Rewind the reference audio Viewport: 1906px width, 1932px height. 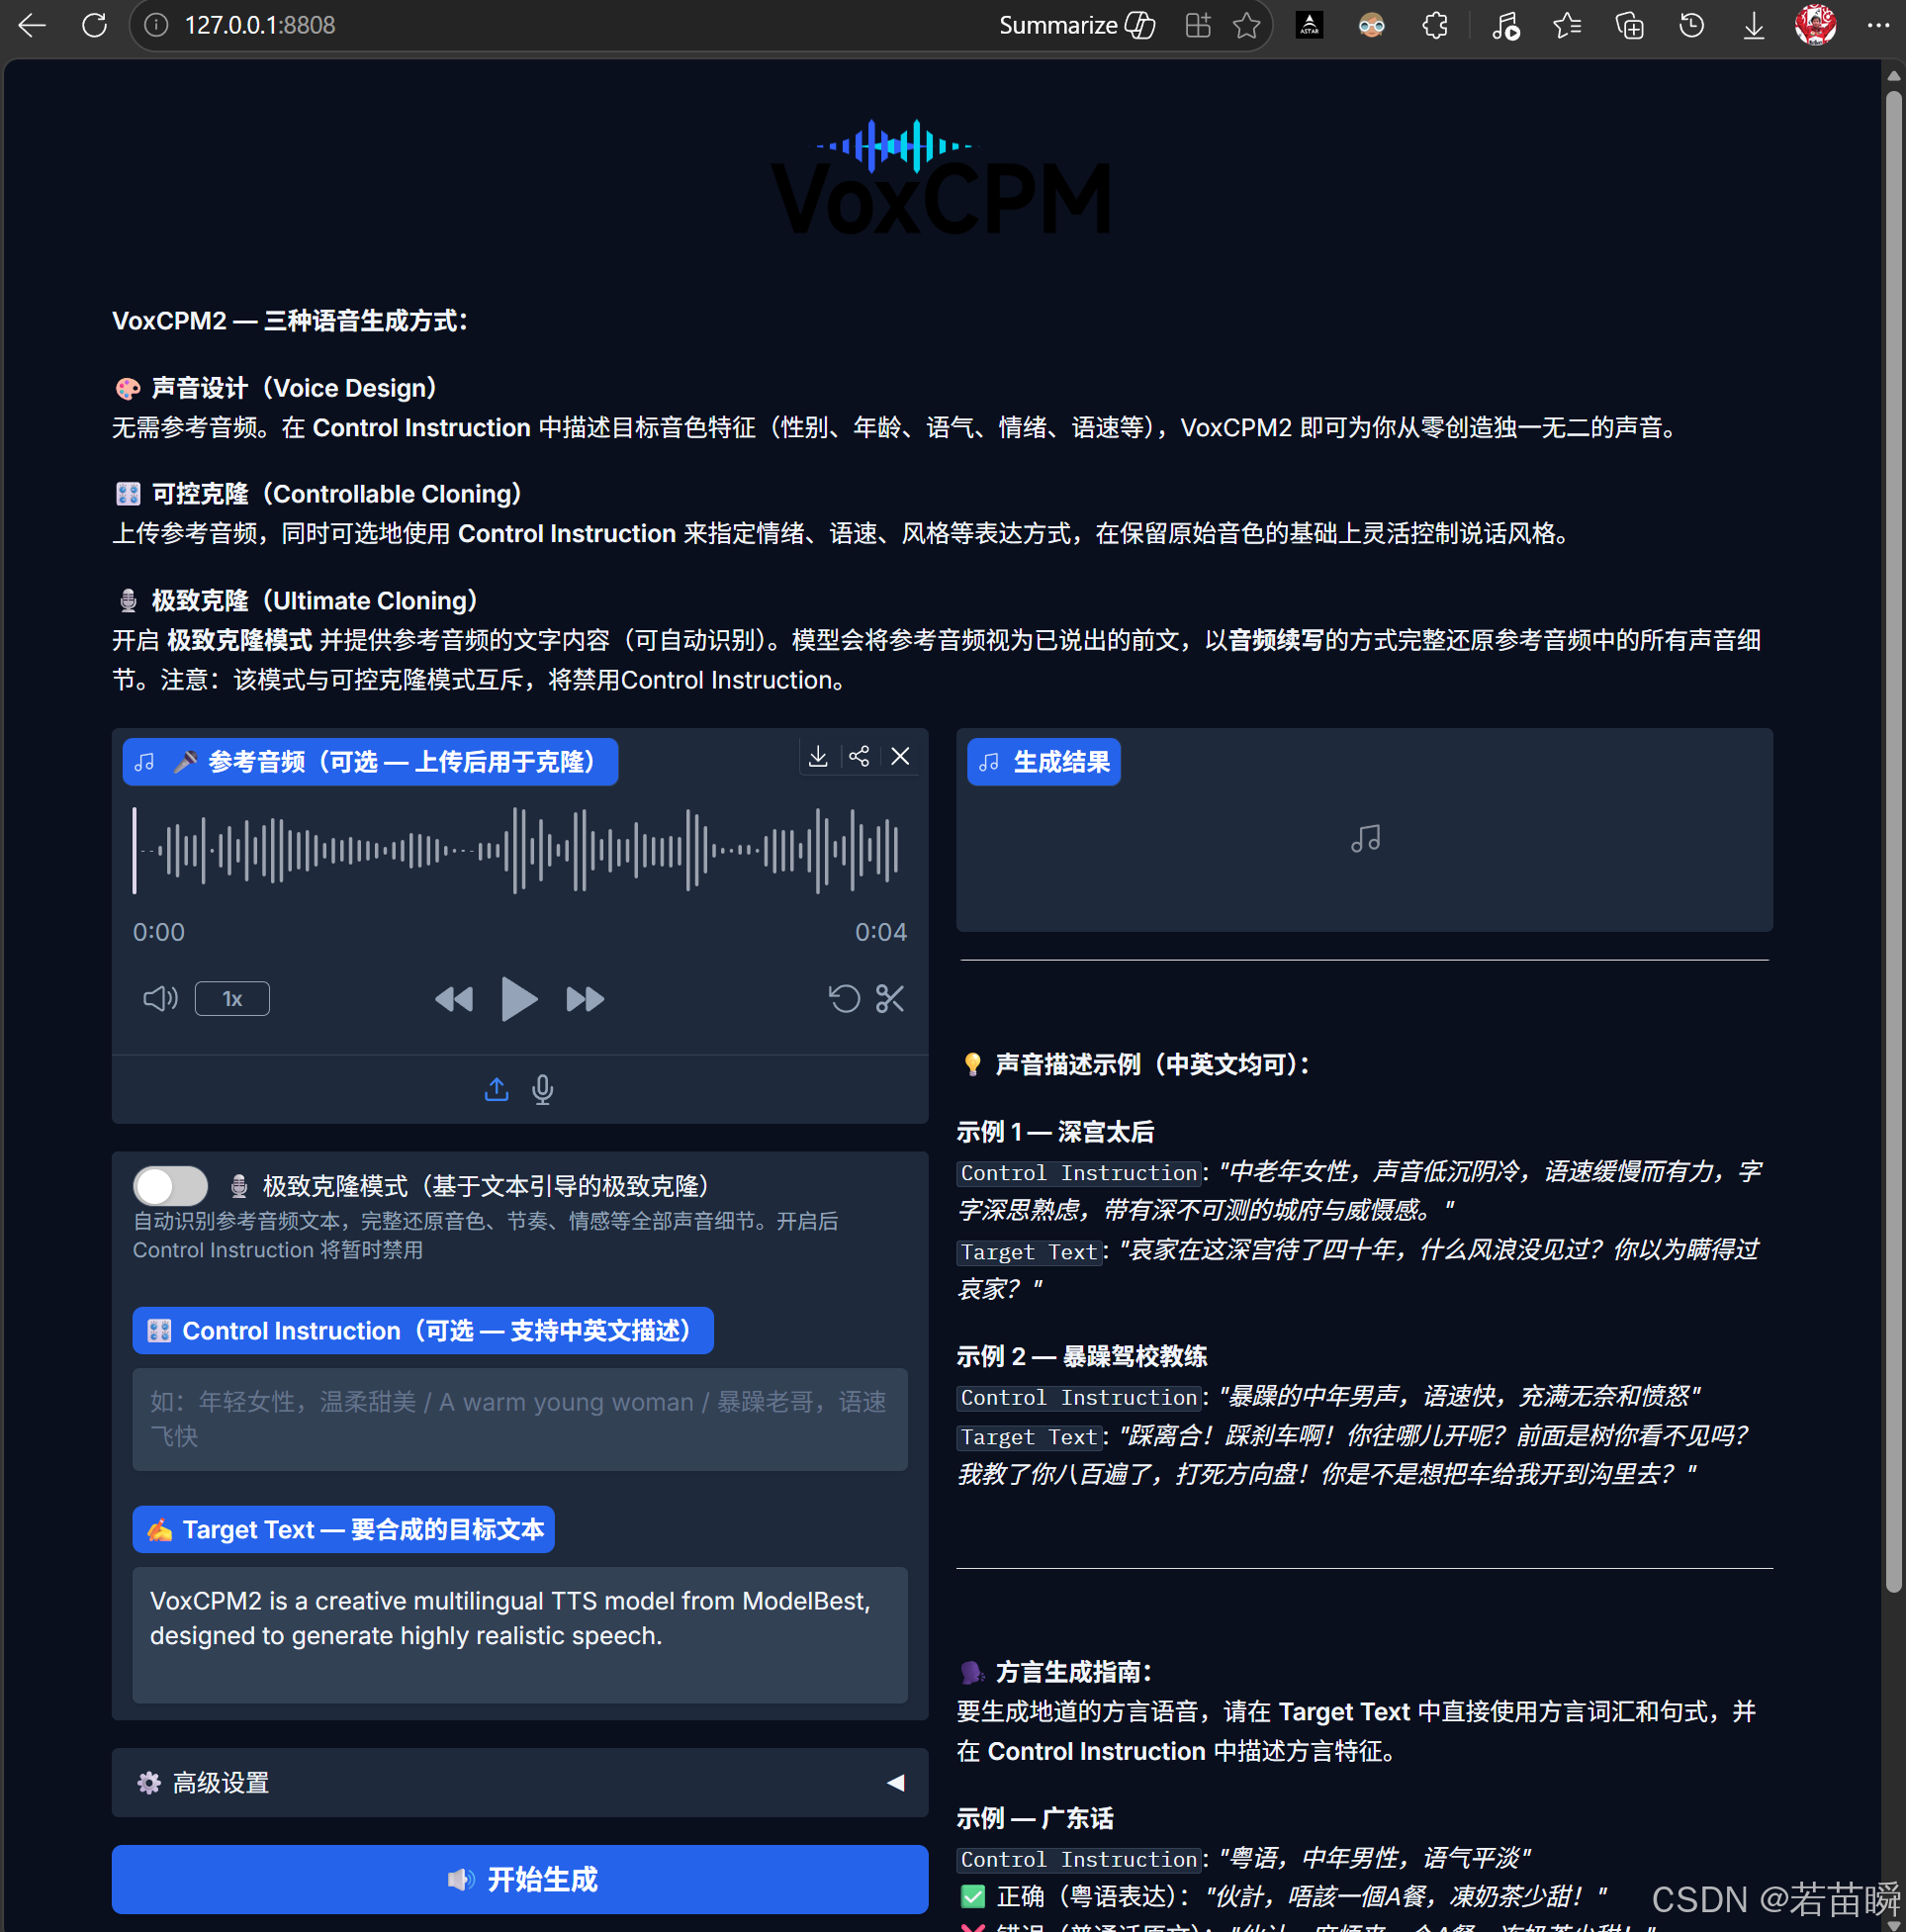454,999
